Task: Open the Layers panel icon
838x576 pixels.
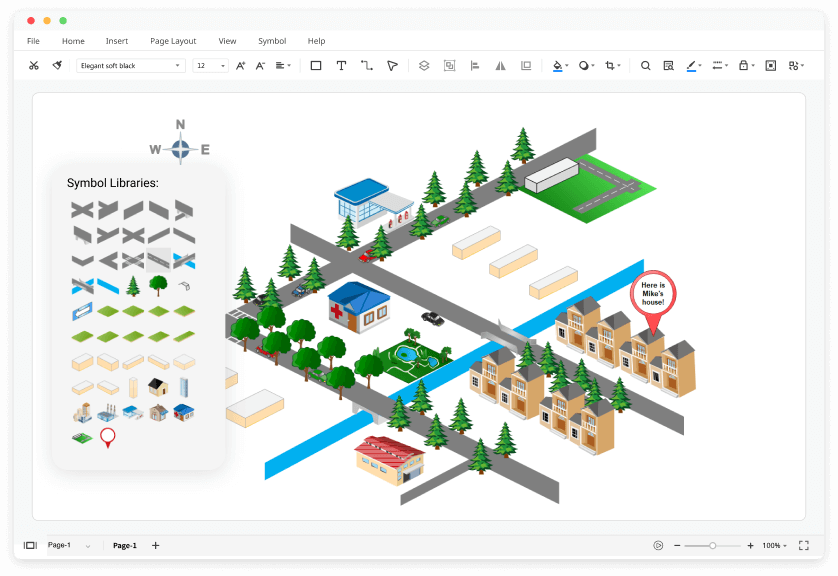Action: tap(423, 65)
